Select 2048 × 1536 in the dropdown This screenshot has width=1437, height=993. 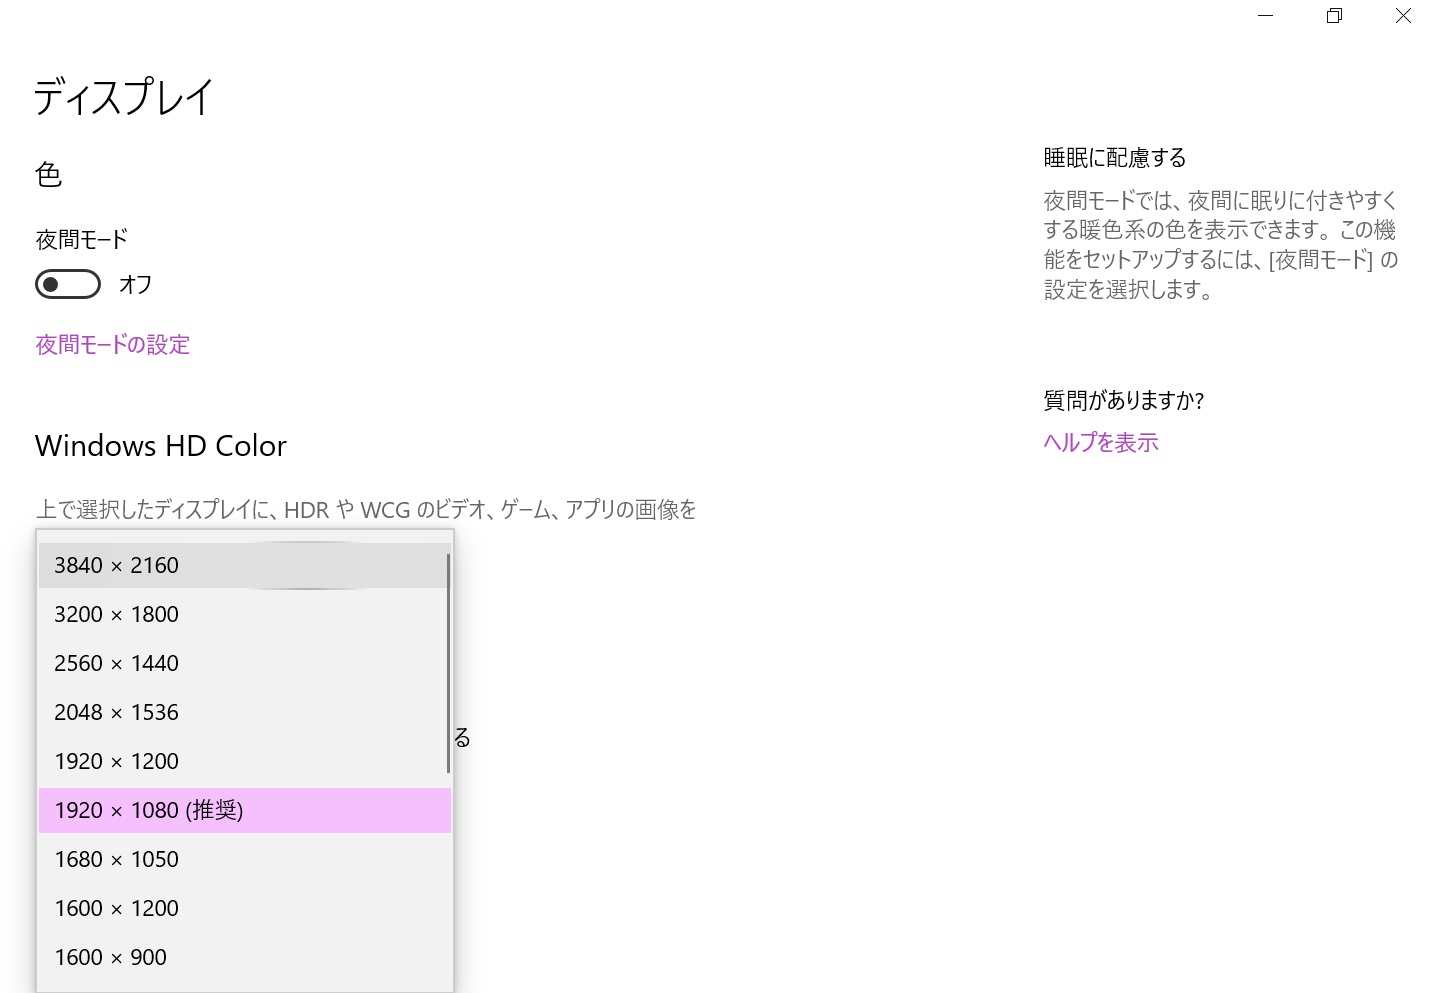tap(117, 713)
